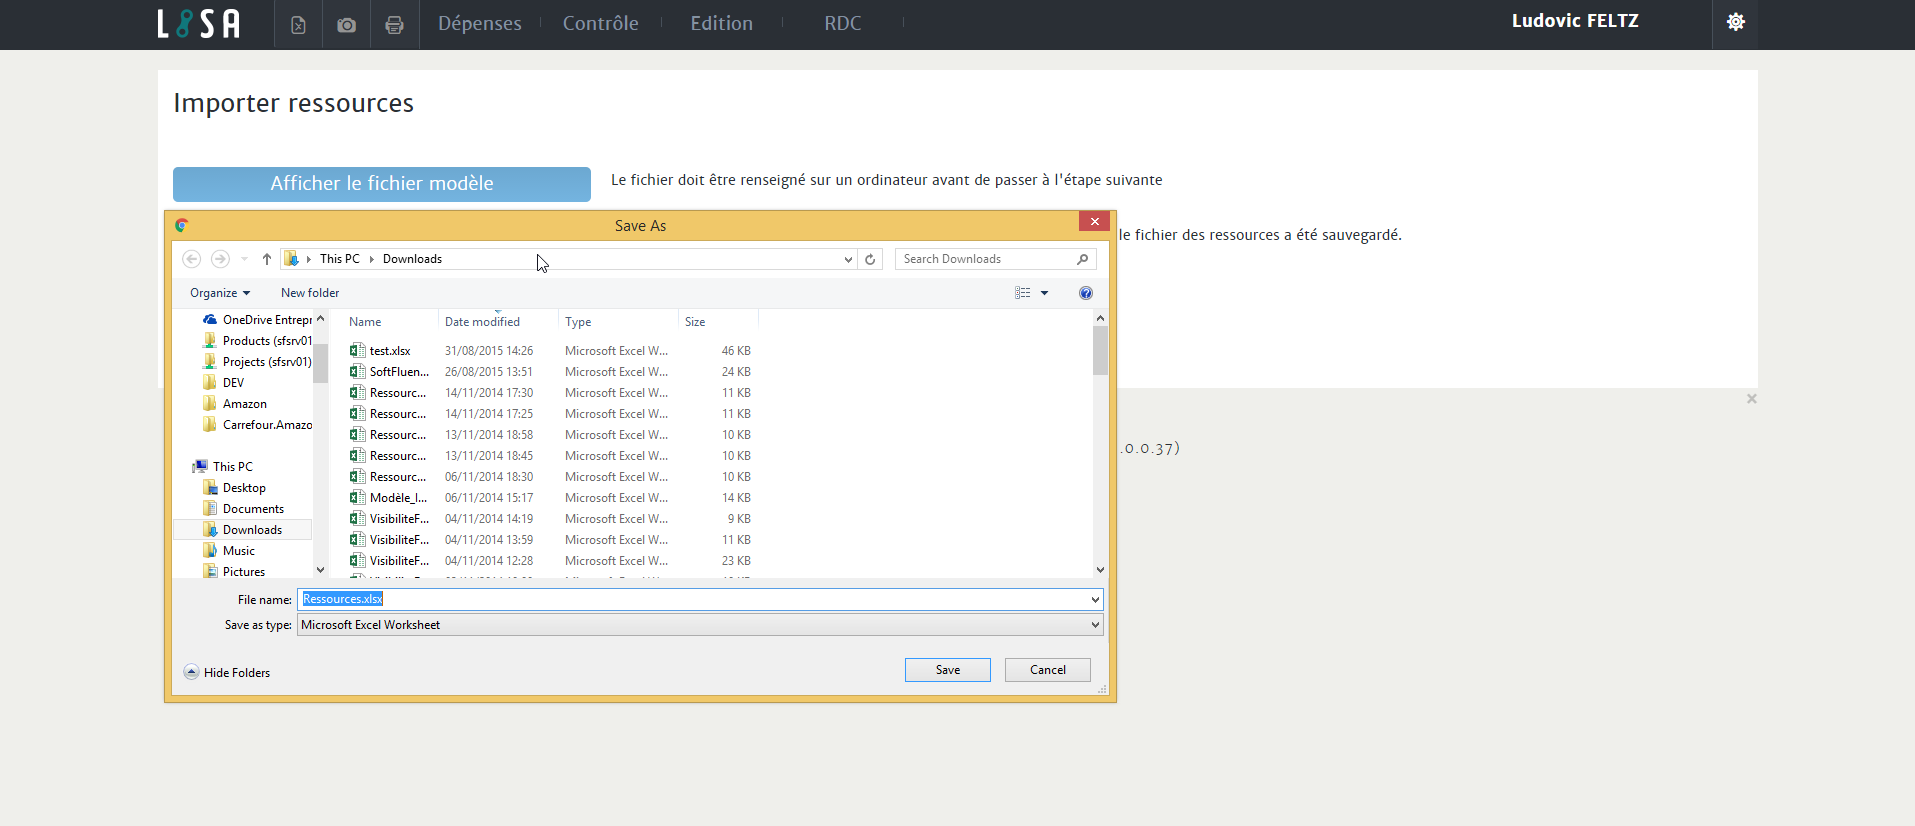Click Afficher le fichier modèle button
This screenshot has width=1915, height=826.
pyautogui.click(x=382, y=184)
